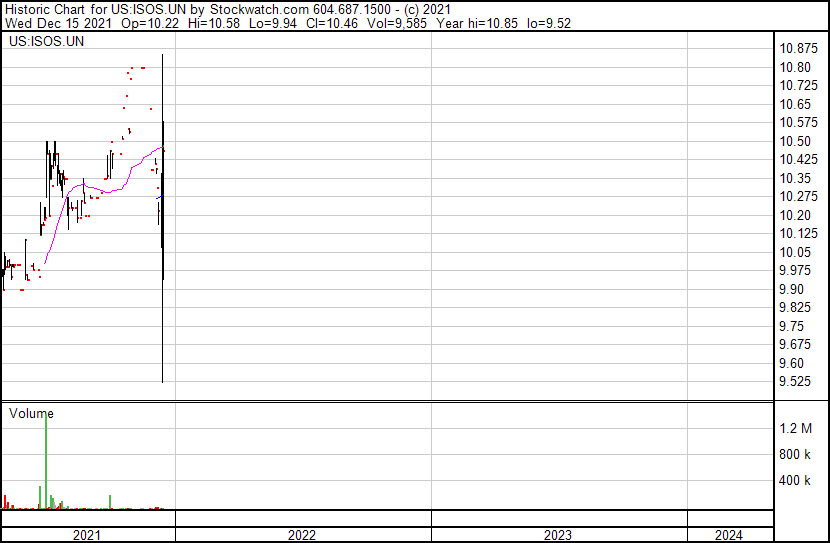Screen dimensions: 830x543
Task: Select the 2024 year label on timeline
Action: [x=729, y=535]
